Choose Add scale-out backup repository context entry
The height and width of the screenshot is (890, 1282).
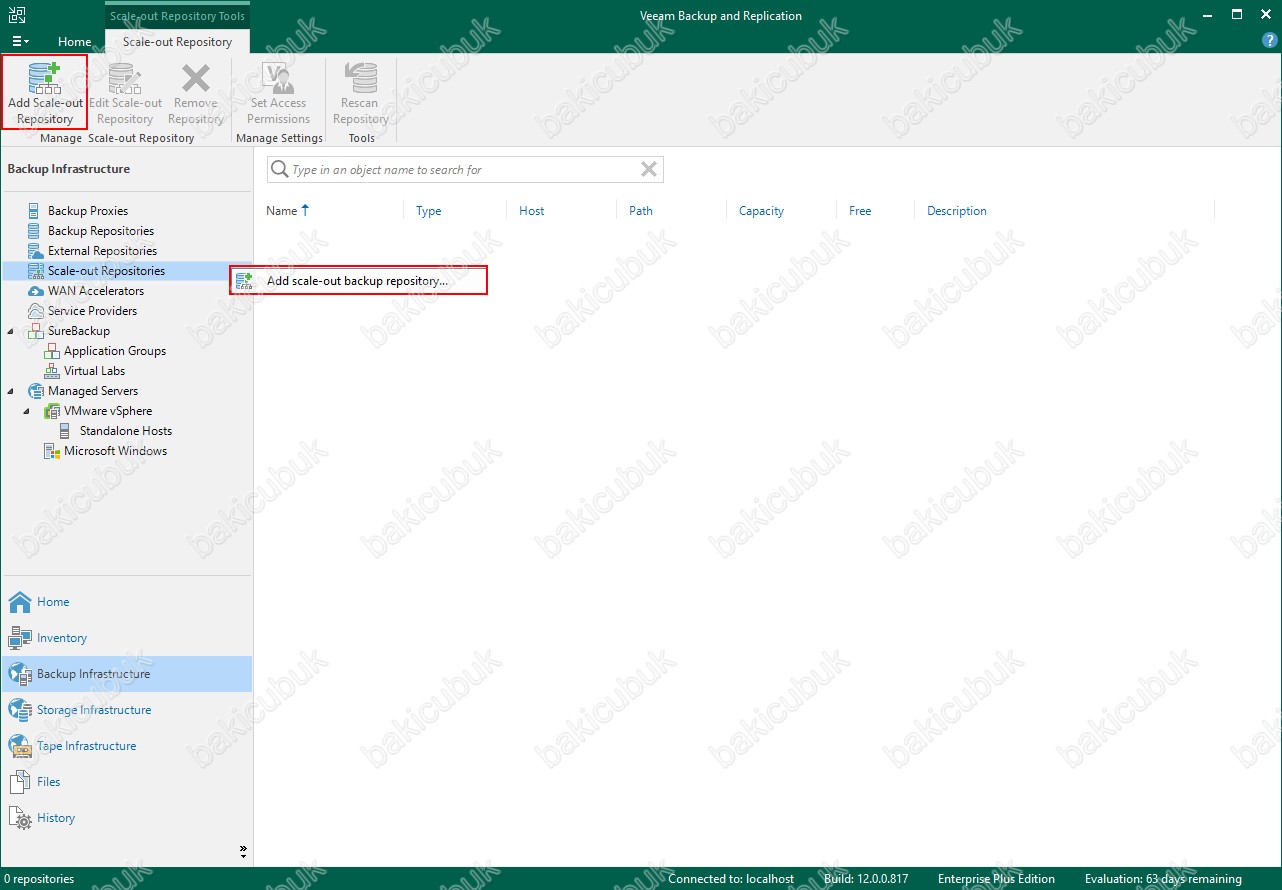[359, 281]
